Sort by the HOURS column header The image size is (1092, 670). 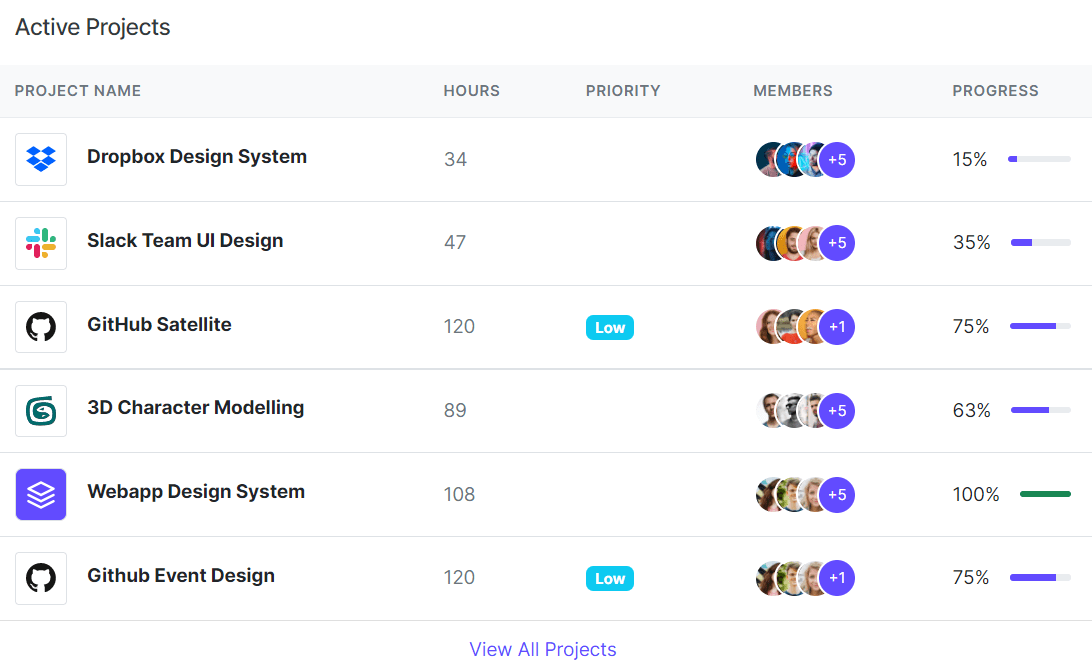(x=471, y=91)
